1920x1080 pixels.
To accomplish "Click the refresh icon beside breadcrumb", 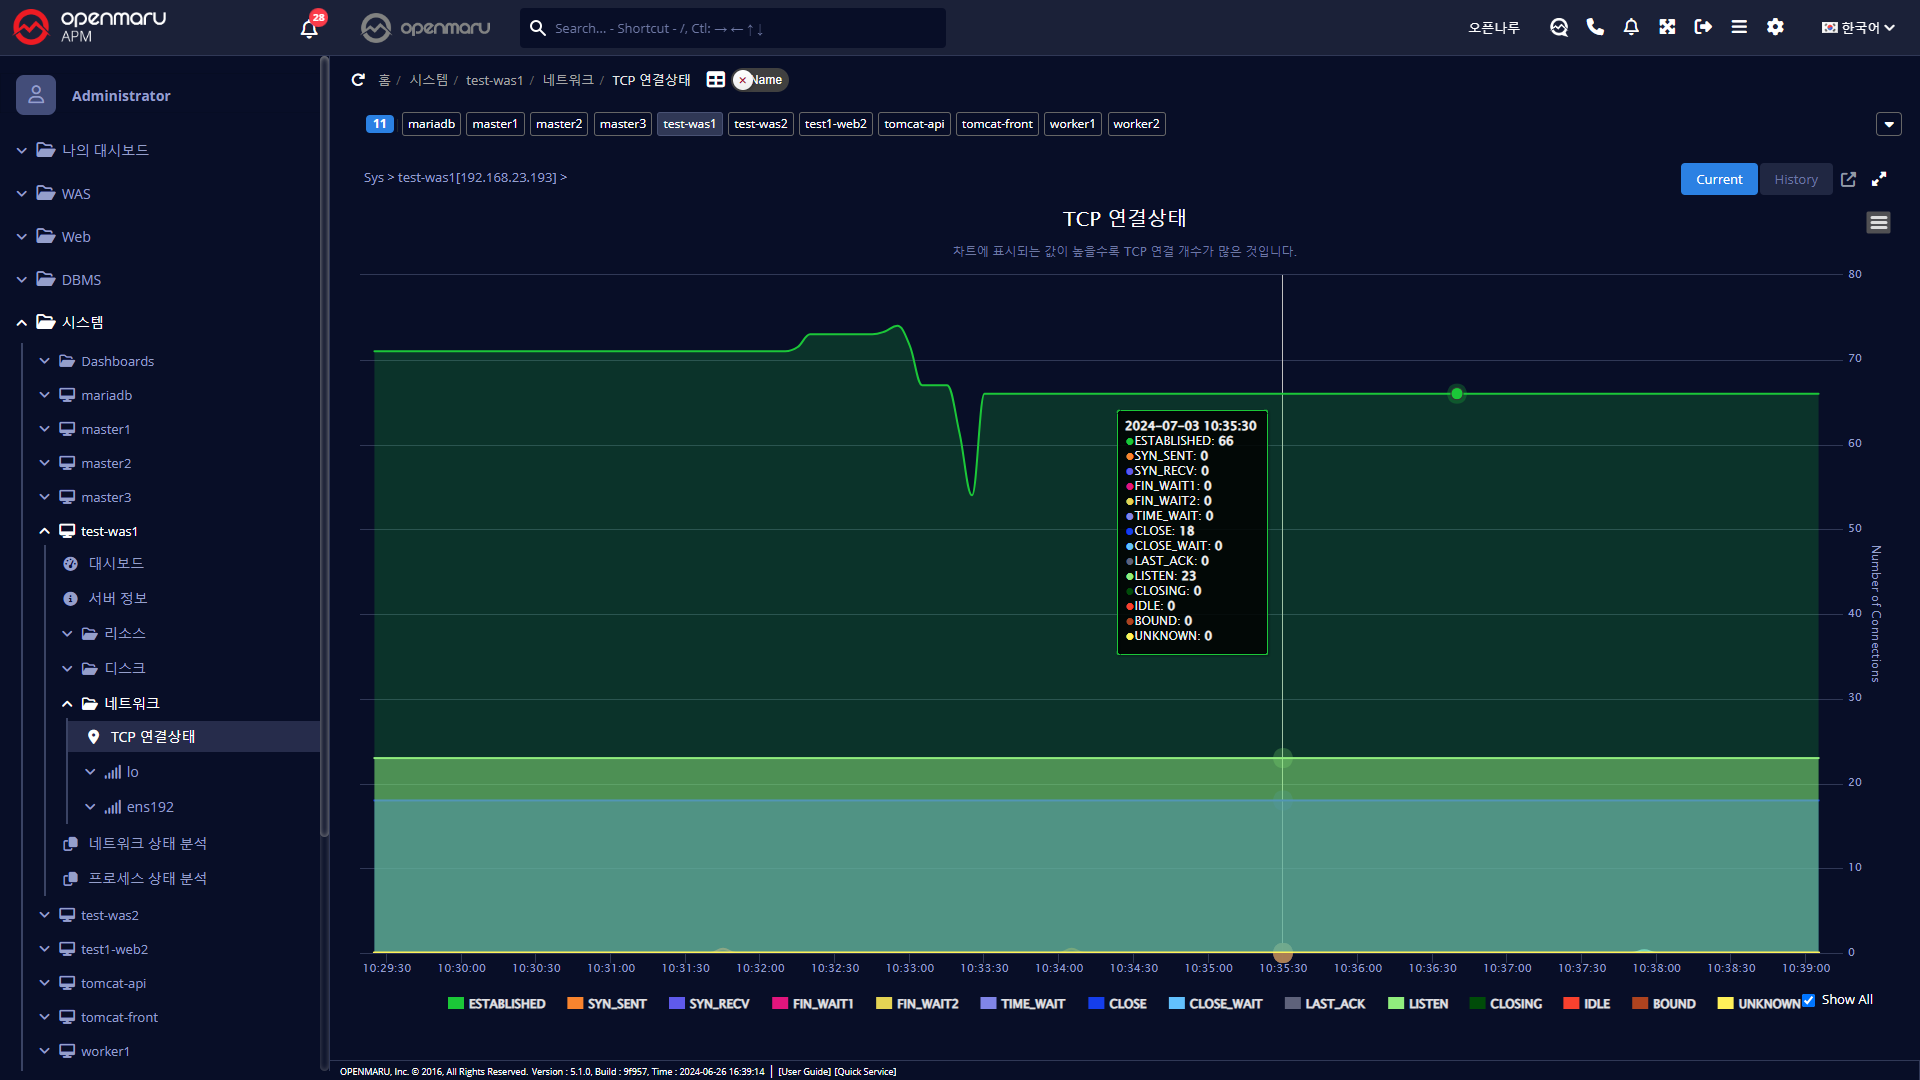I will click(358, 80).
